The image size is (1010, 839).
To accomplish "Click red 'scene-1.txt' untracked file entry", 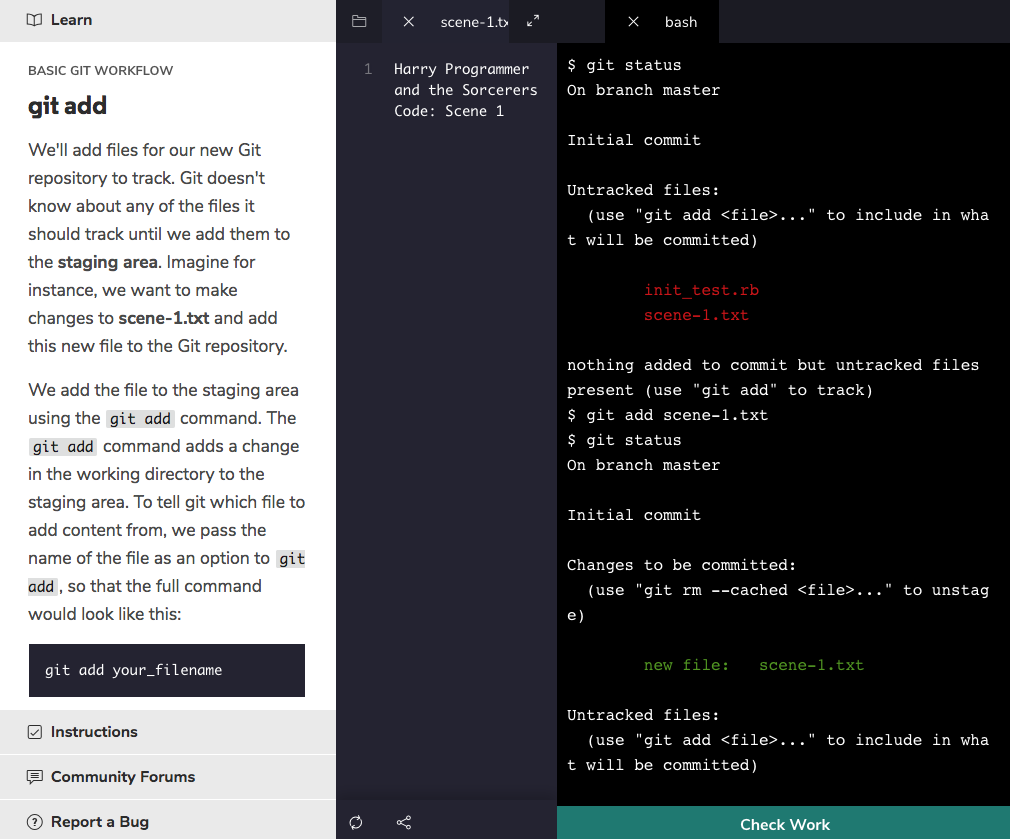I will click(696, 316).
